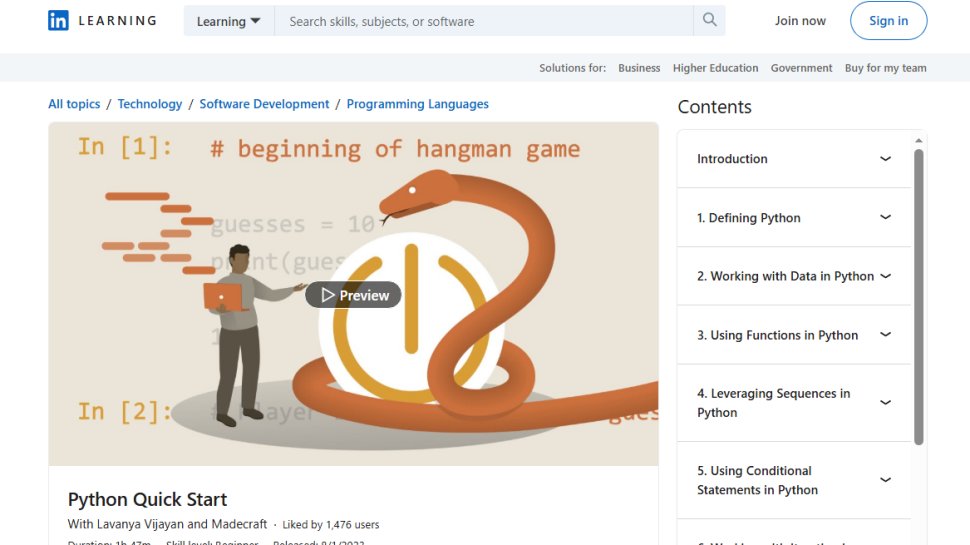Screen dimensions: 970x545
Task: Go to Programming Languages breadcrumb
Action: pyautogui.click(x=418, y=104)
